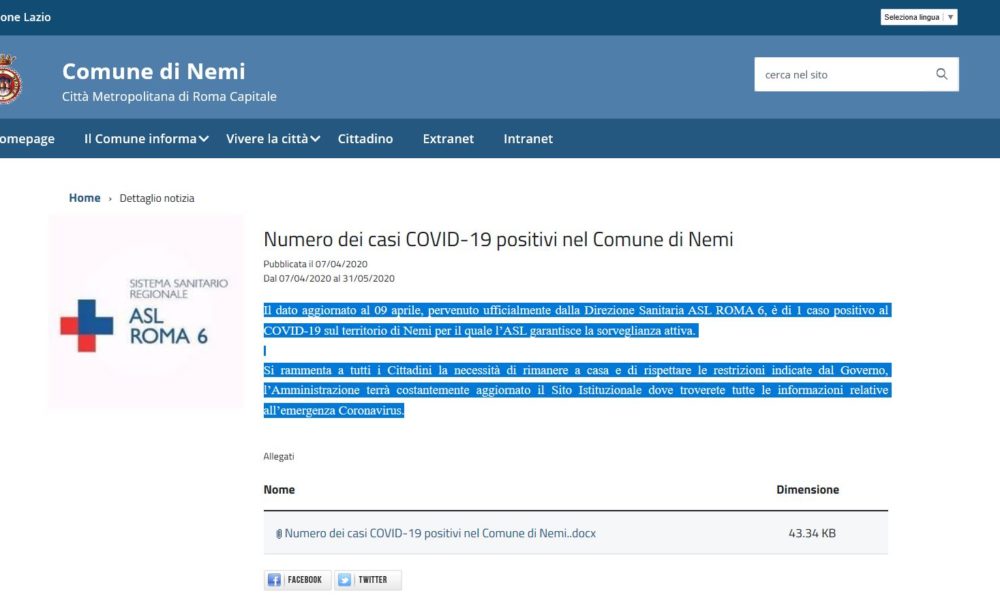Screen dimensions: 1000x600
Task: Open the Cittadino menu item
Action: [x=365, y=138]
